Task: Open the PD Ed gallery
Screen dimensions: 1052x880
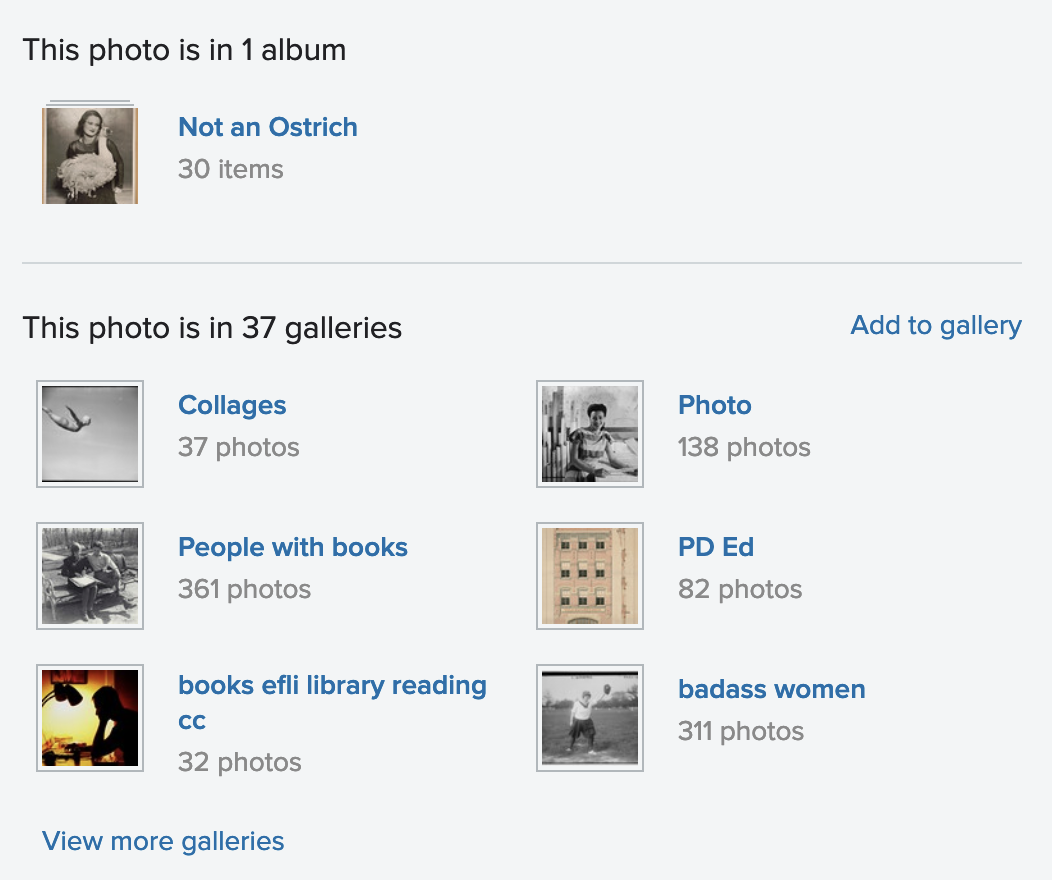Action: (x=715, y=547)
